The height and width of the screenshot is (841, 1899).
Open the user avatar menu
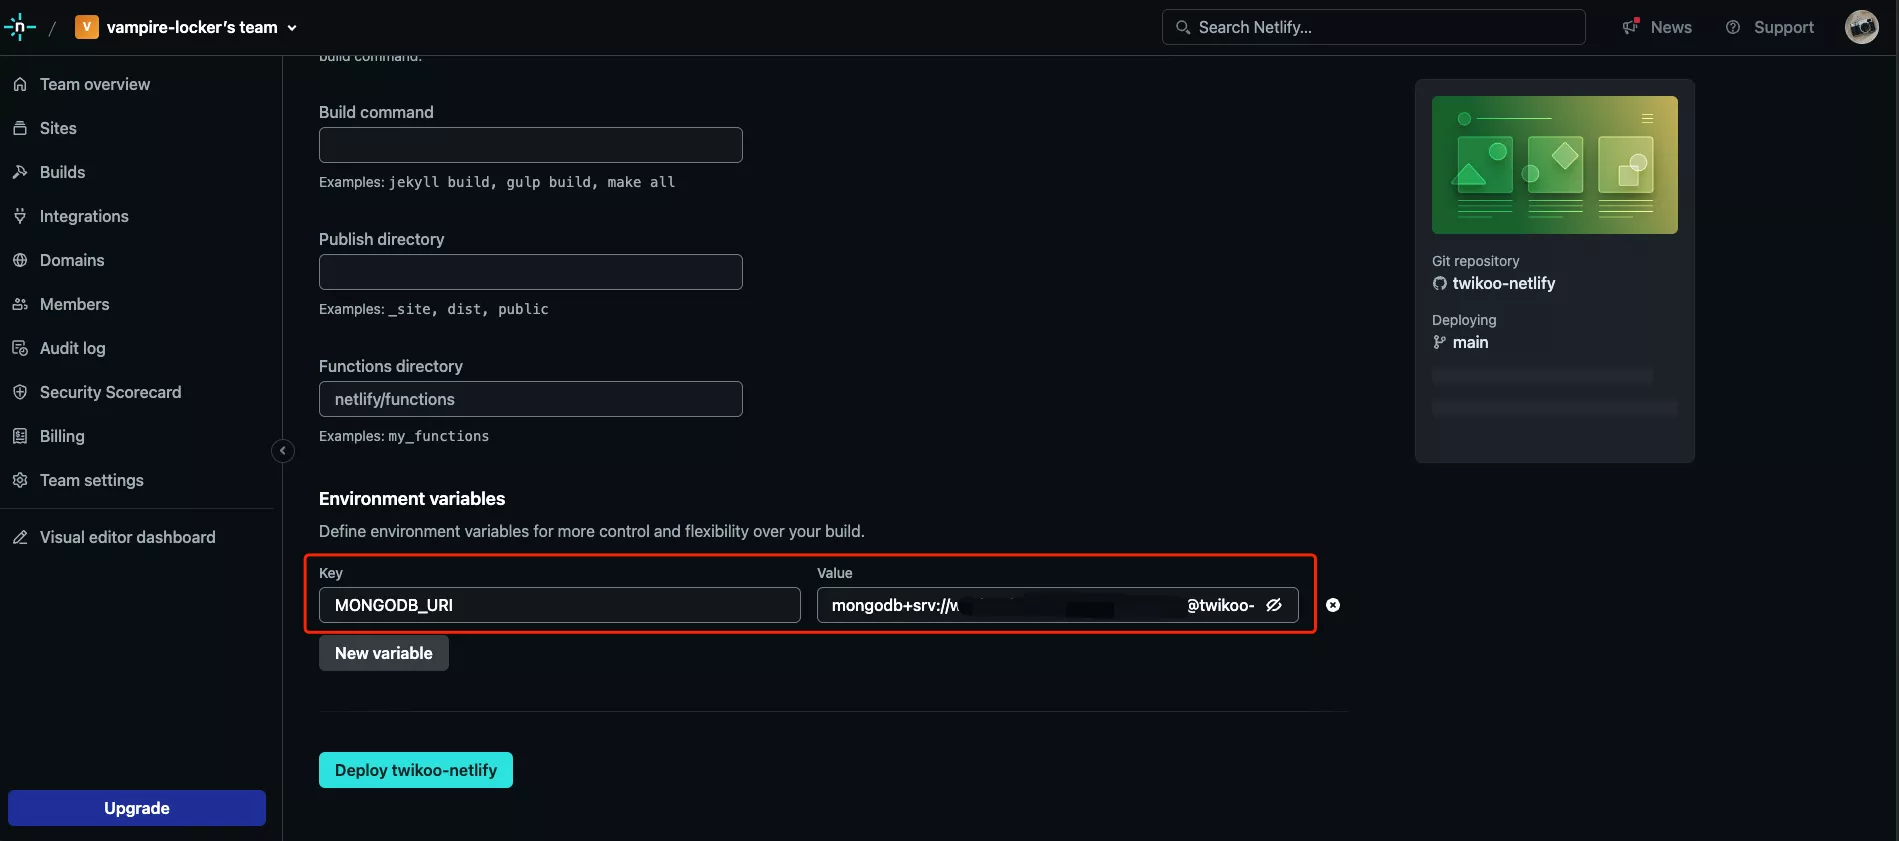click(x=1861, y=27)
